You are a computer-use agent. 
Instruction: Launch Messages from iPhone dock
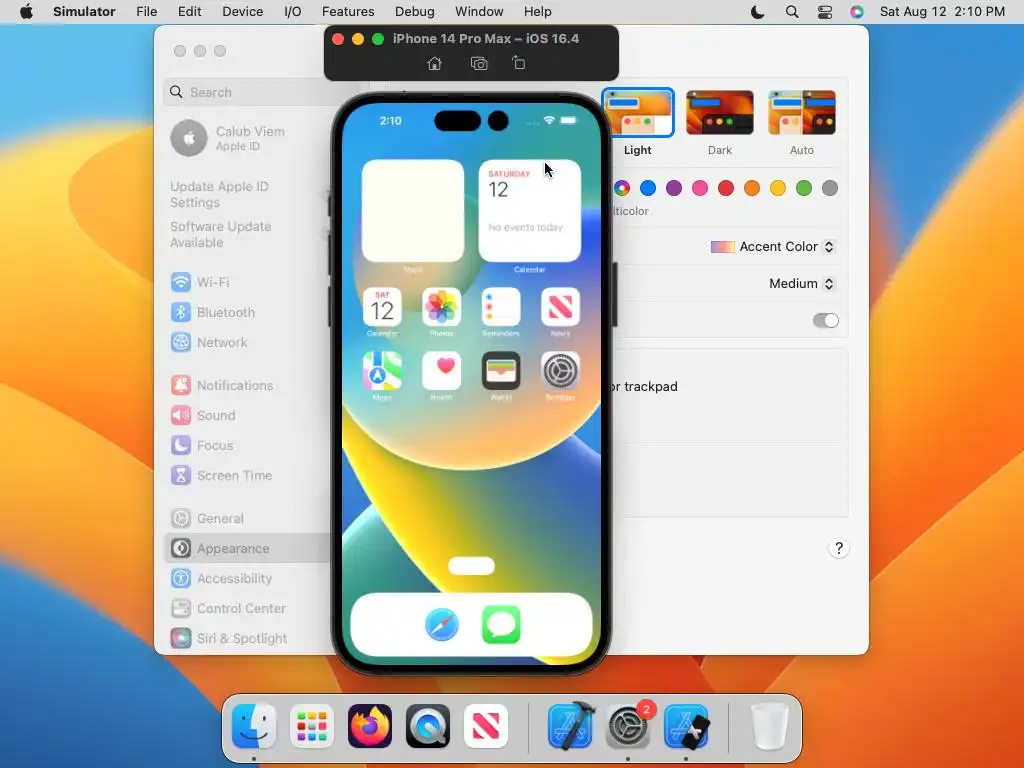(501, 625)
